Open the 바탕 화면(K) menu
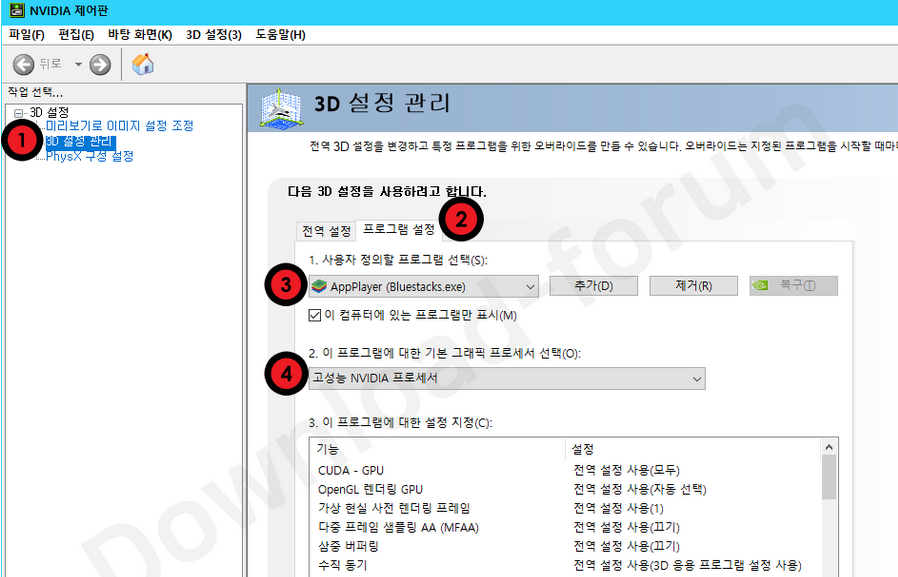 140,35
